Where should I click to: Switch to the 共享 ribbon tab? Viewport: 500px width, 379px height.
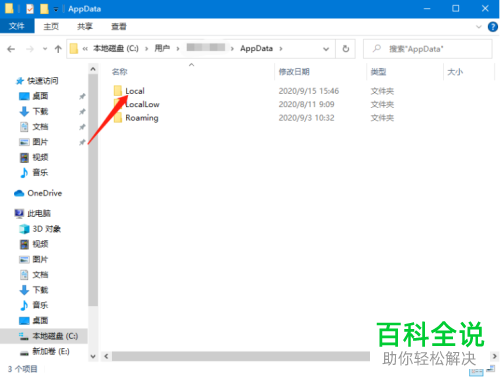coord(85,26)
